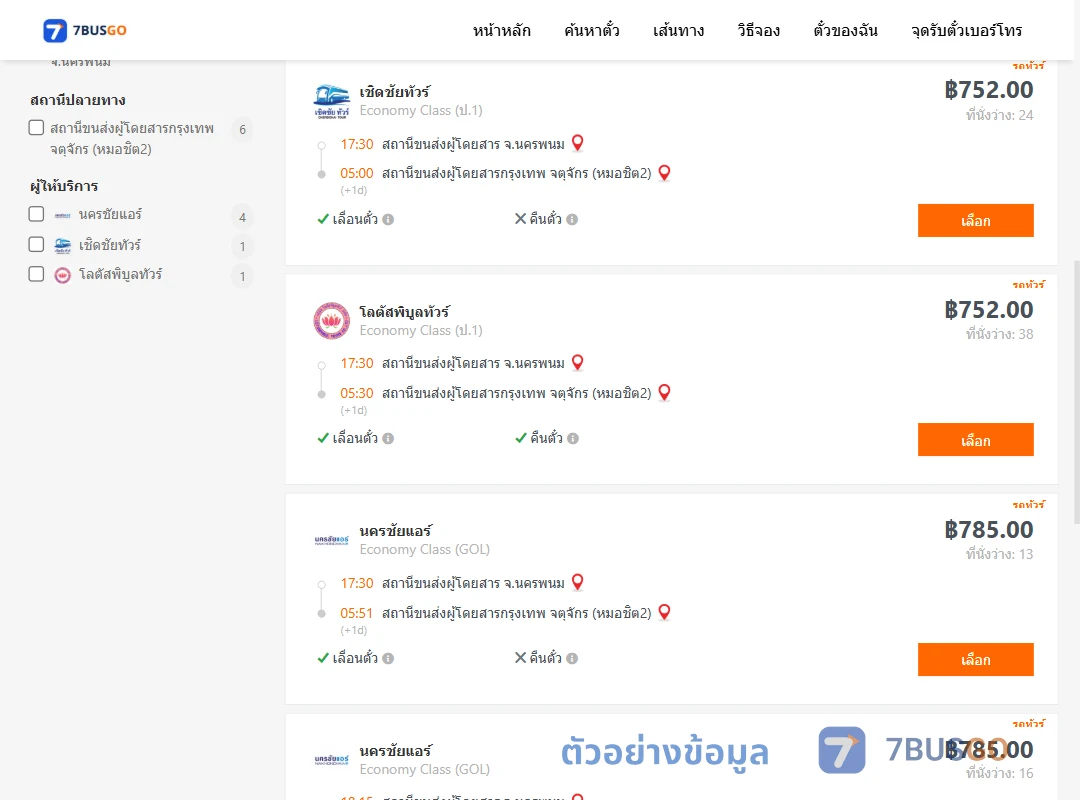Open the จุดรับตั๋วเบอร์โทร menu item

(966, 30)
